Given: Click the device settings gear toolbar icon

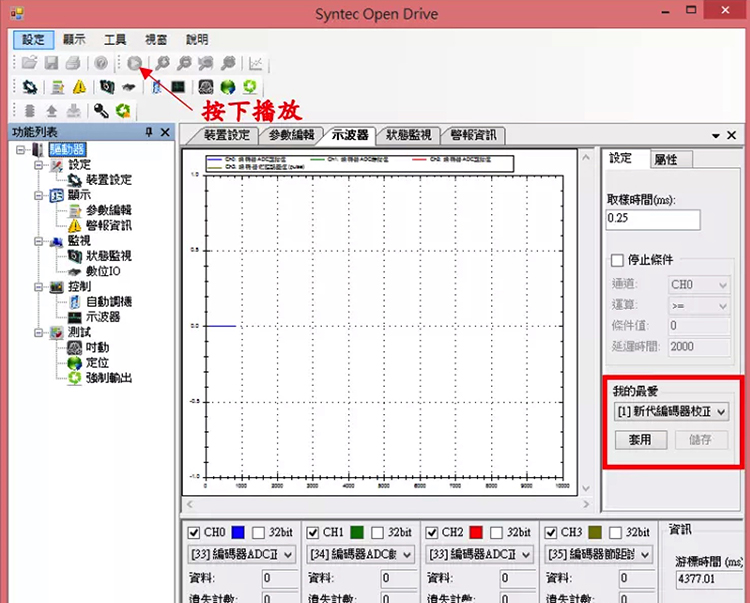Looking at the screenshot, I should [x=30, y=87].
